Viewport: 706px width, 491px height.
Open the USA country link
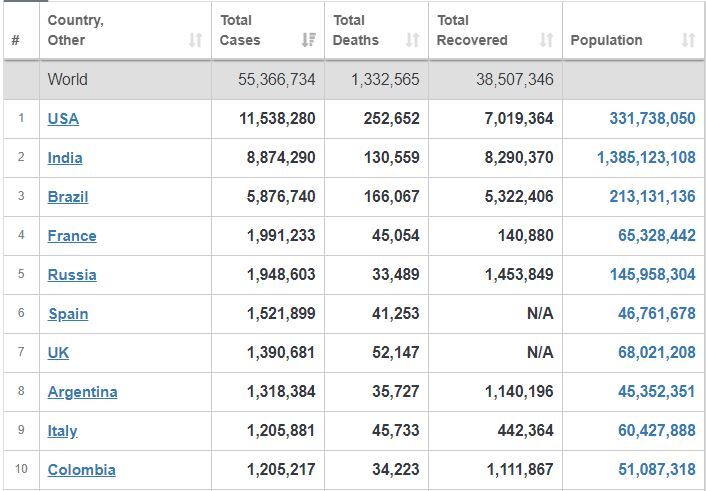(x=63, y=119)
